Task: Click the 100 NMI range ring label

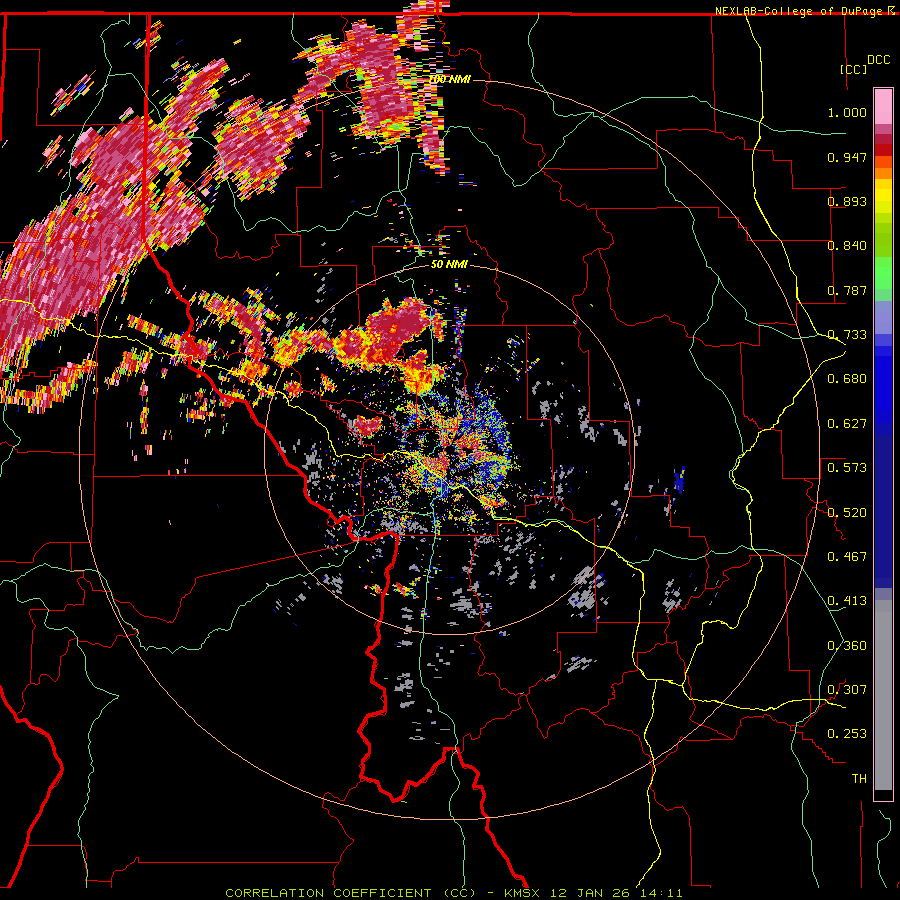Action: pos(449,79)
